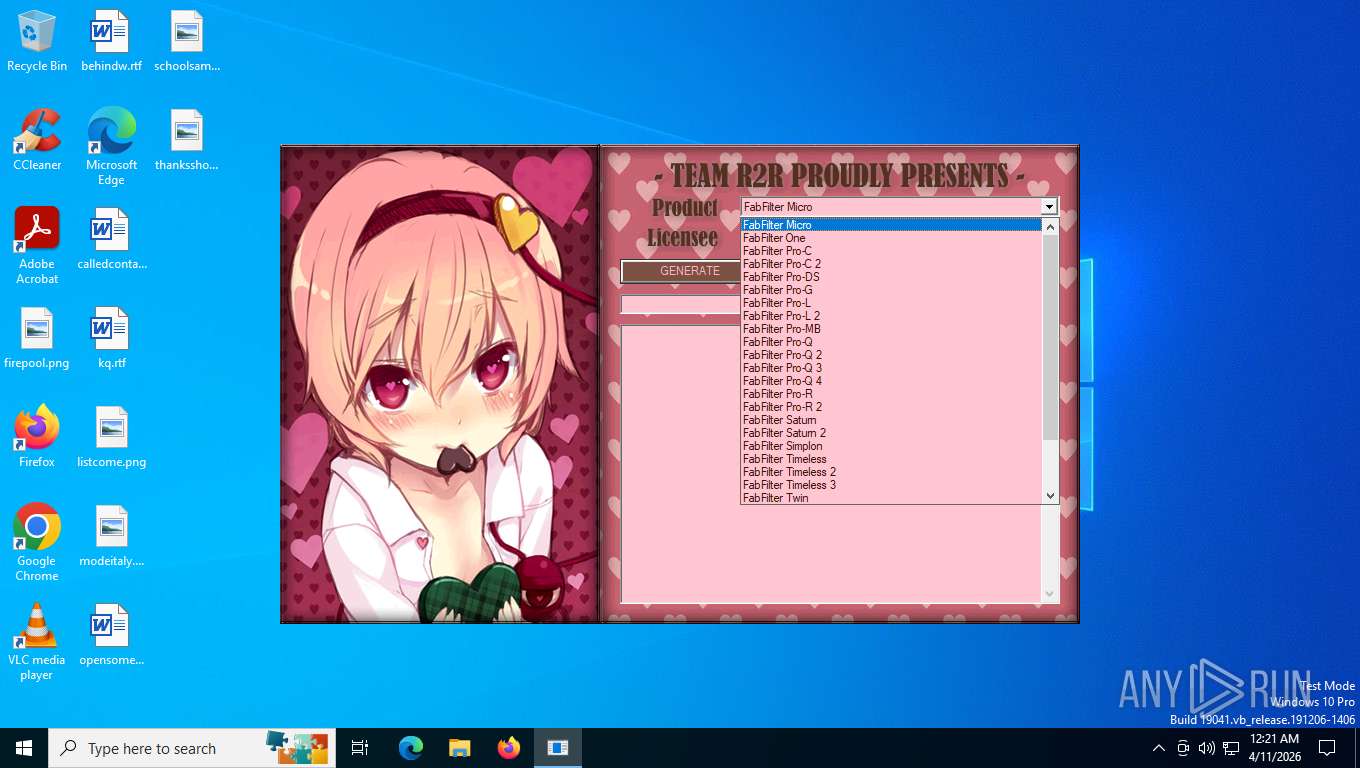
Task: Open the opensome document icon
Action: coord(111,635)
